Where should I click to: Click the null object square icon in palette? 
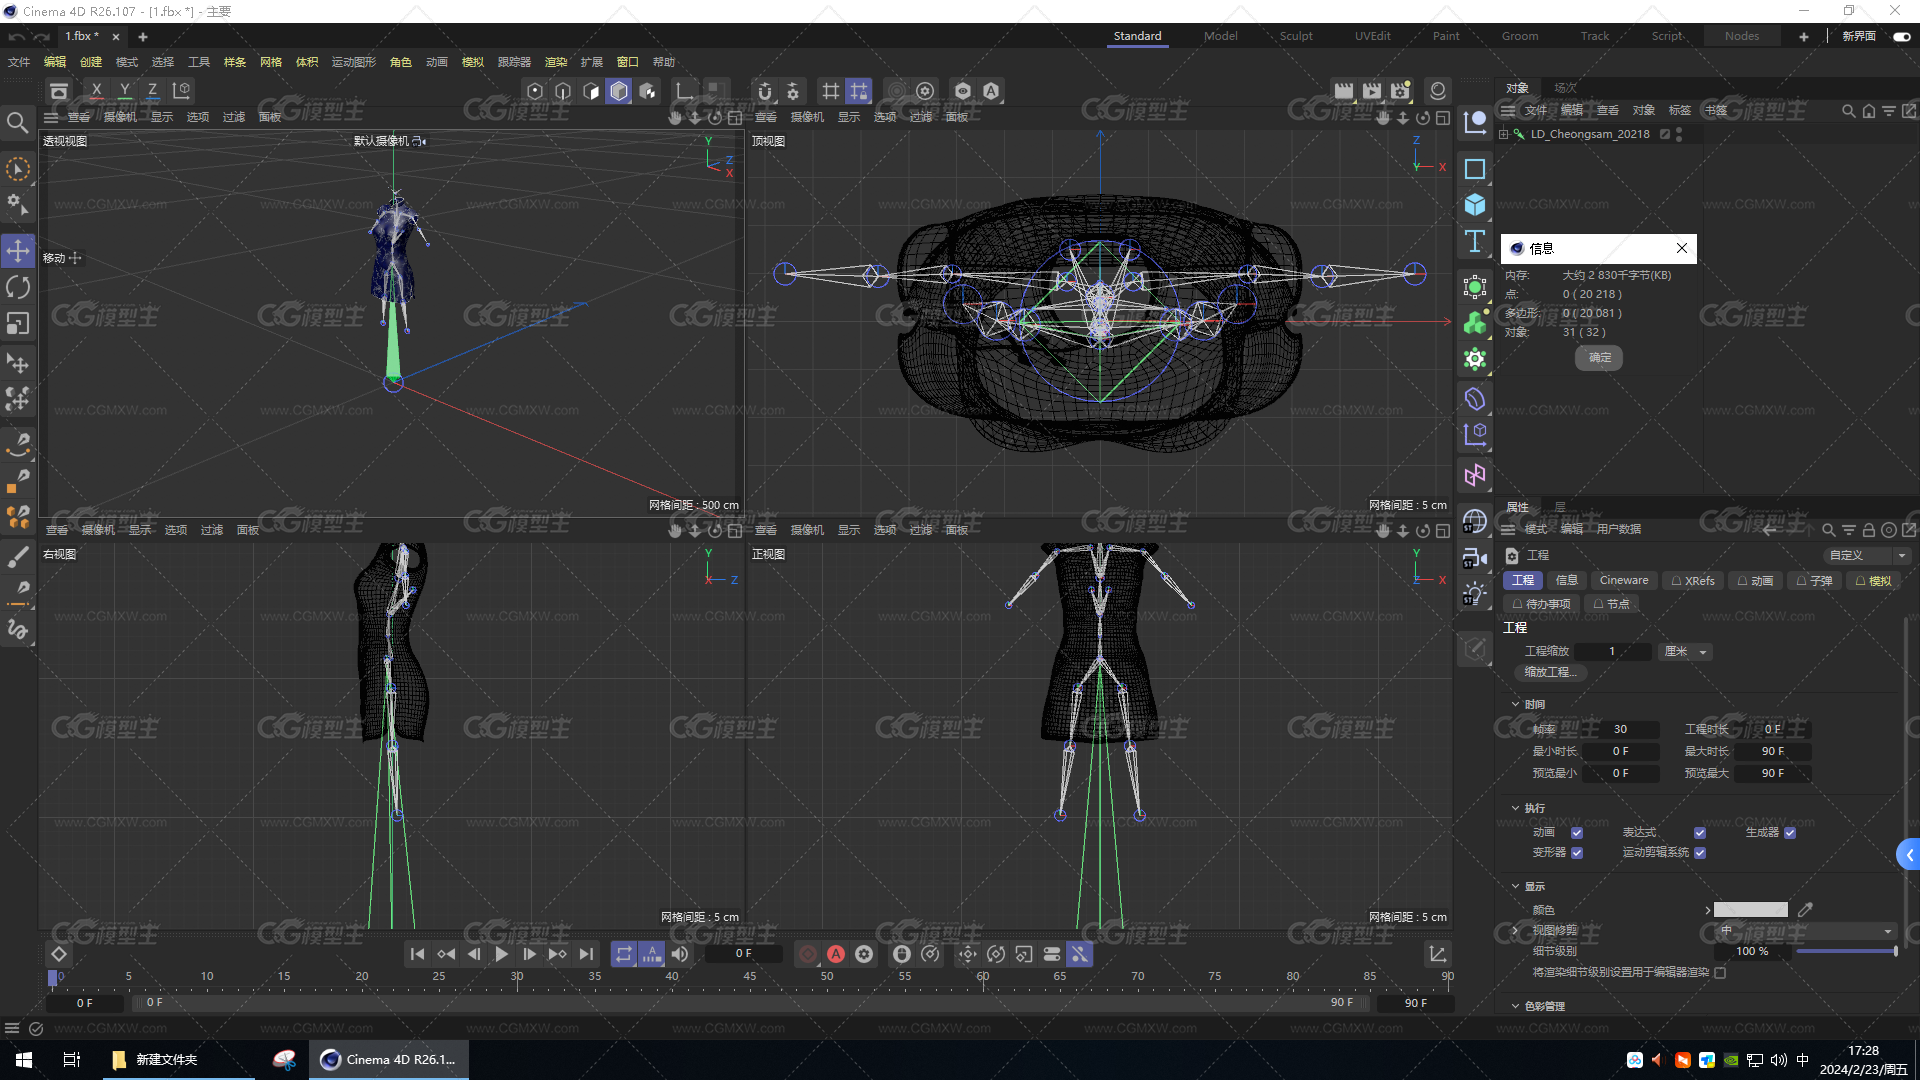(x=1475, y=169)
